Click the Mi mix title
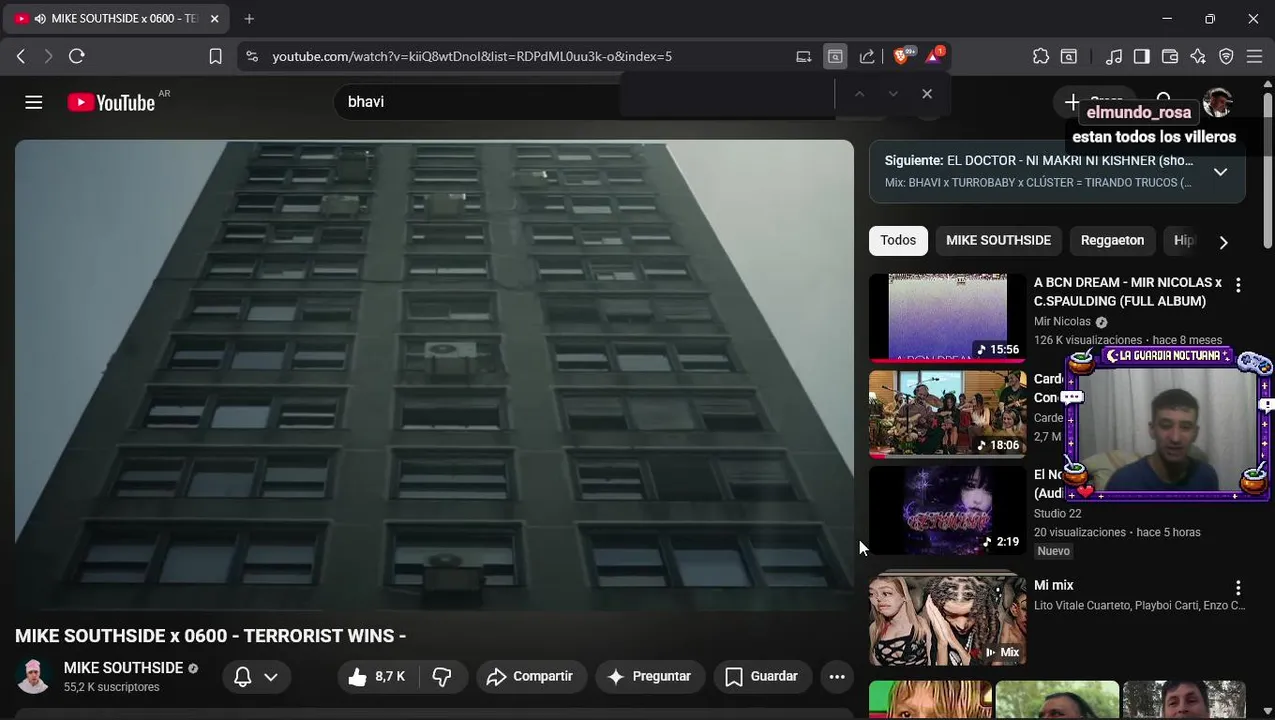Screen dimensions: 1275x720 pyautogui.click(x=1053, y=586)
